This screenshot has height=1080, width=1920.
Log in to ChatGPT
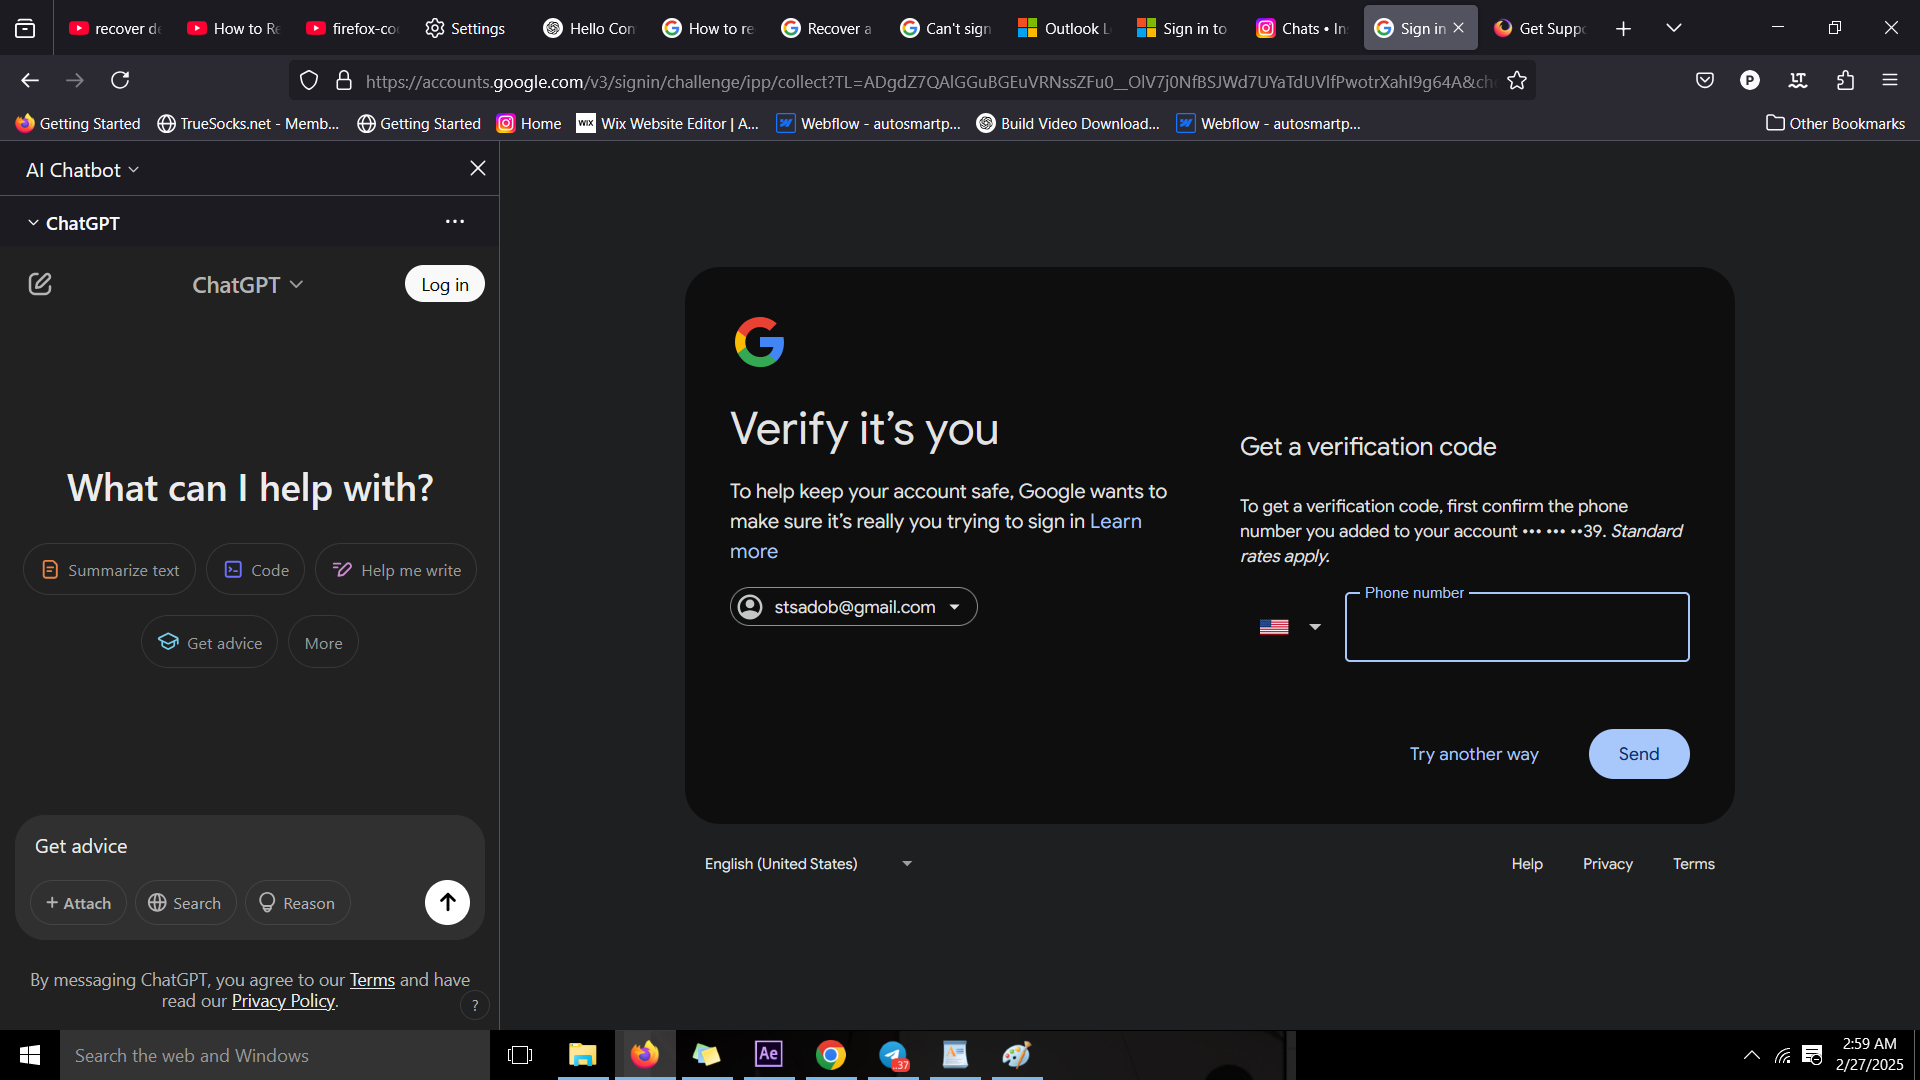pos(444,284)
